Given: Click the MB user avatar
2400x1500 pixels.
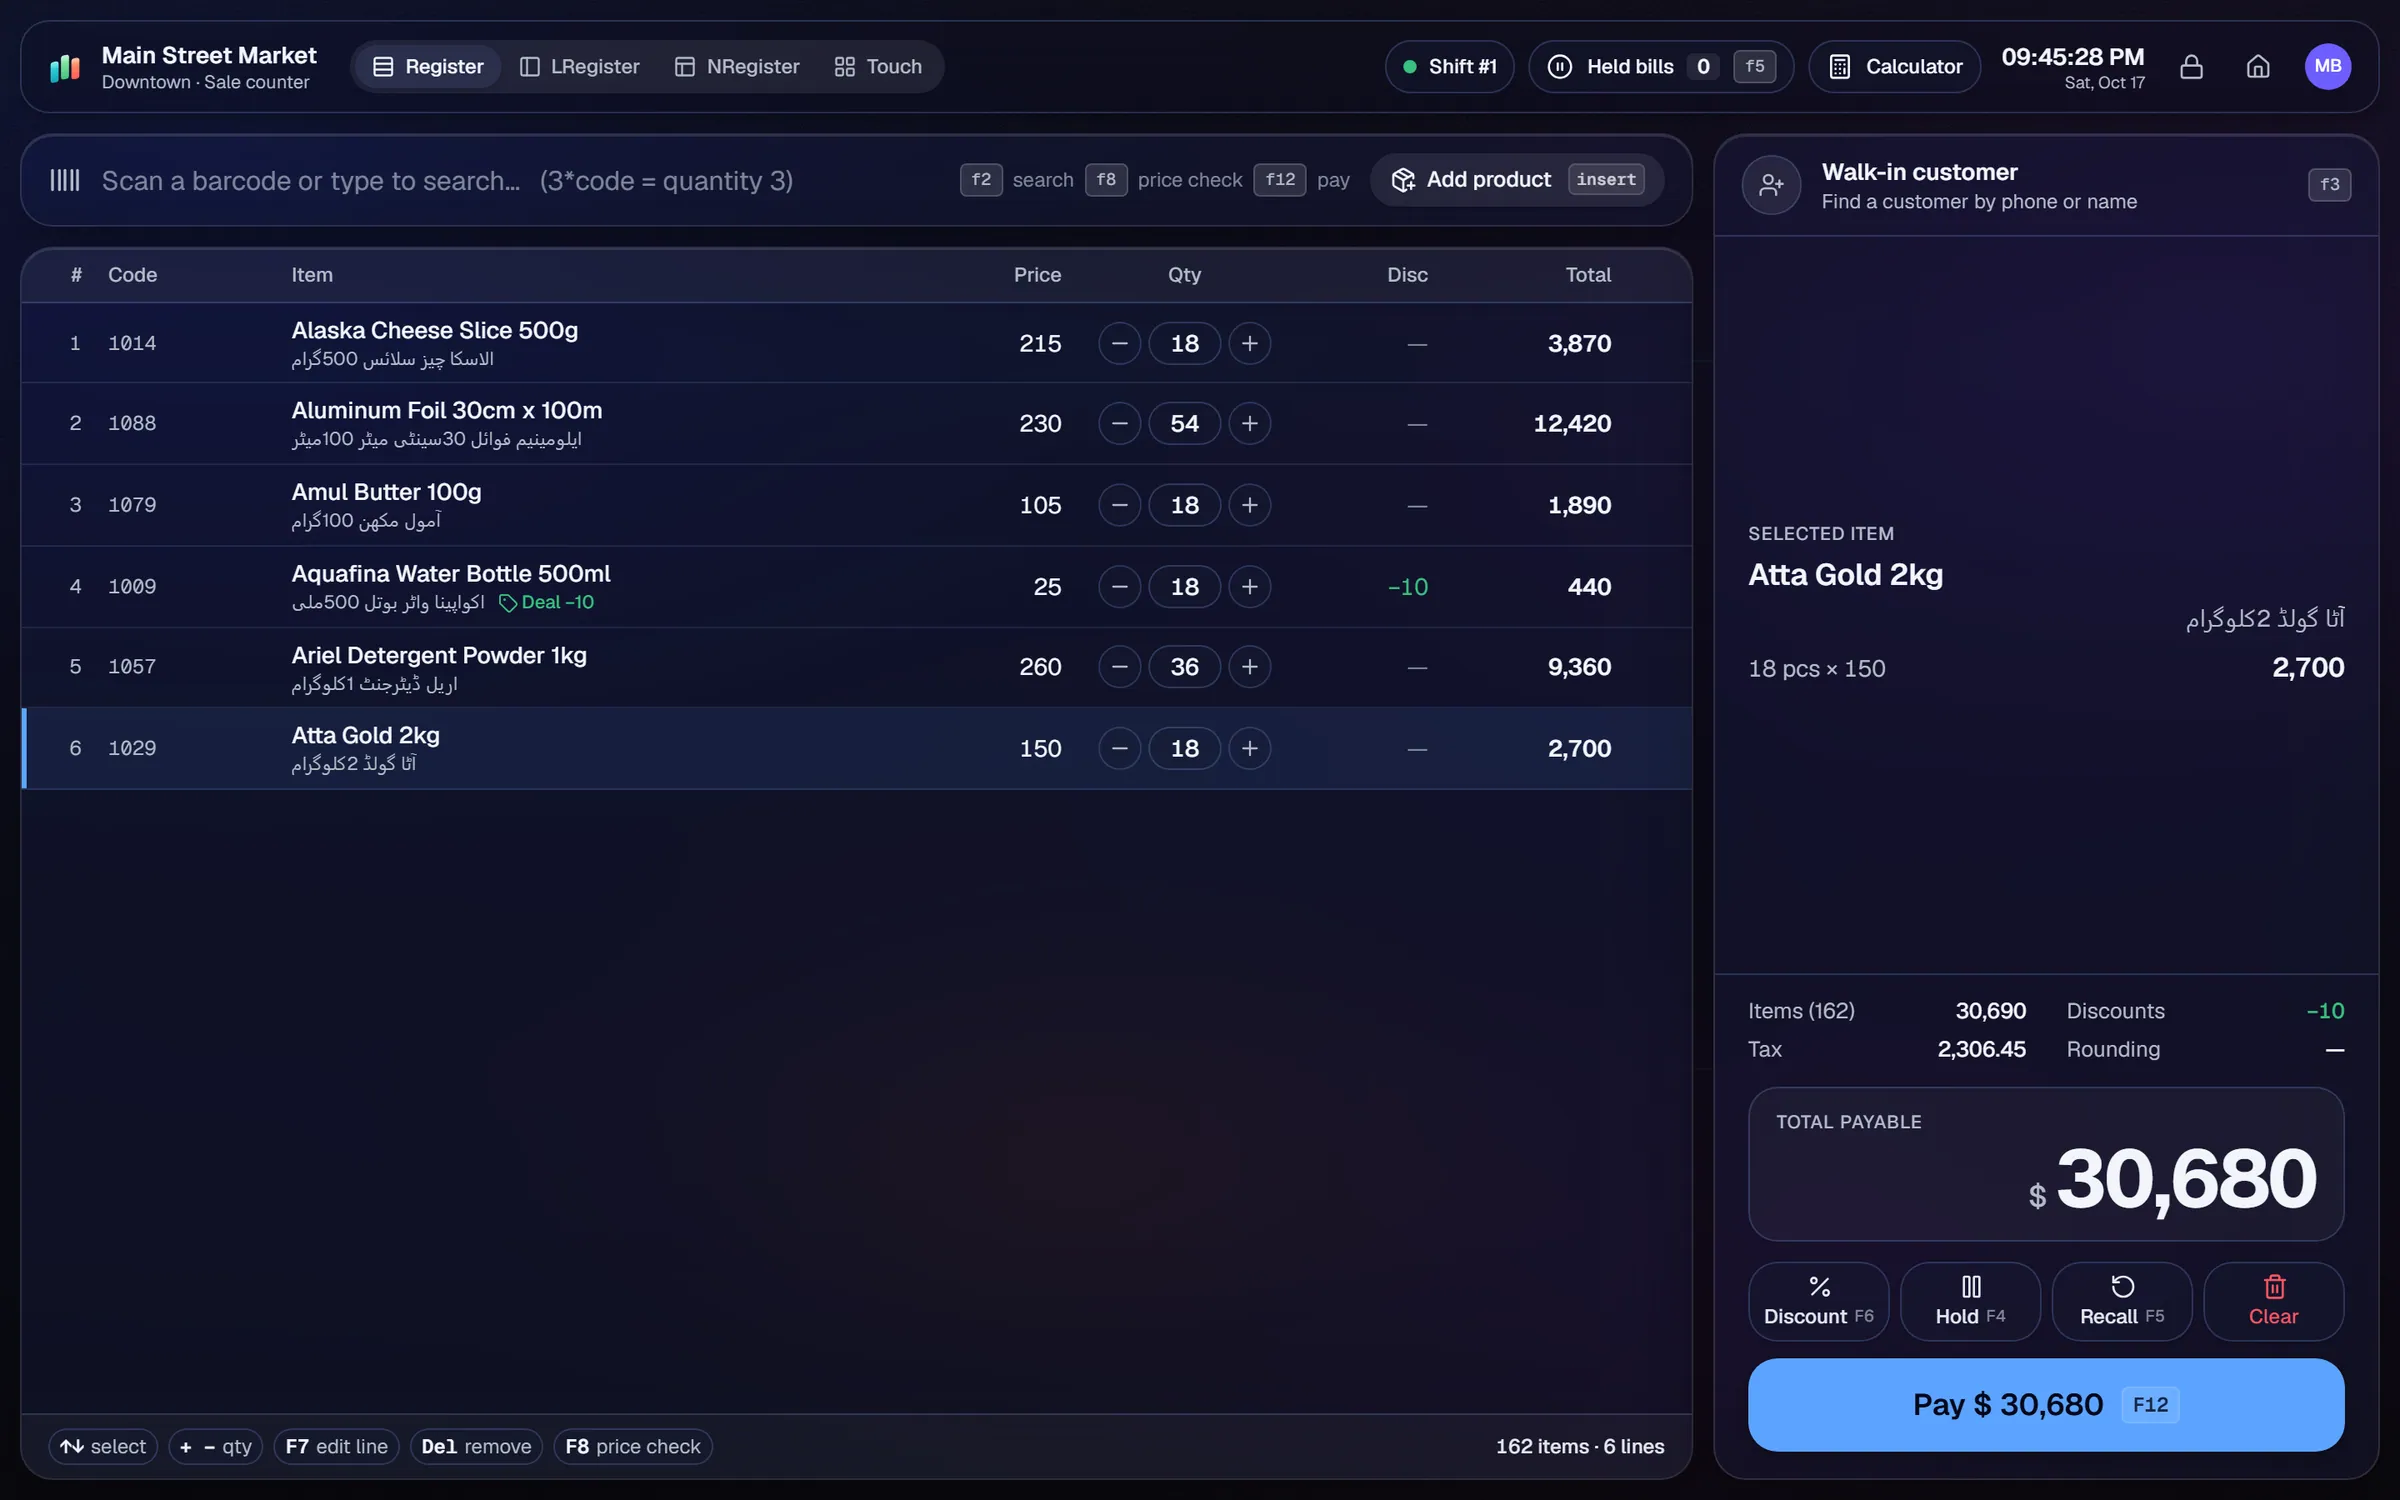Looking at the screenshot, I should pos(2327,66).
